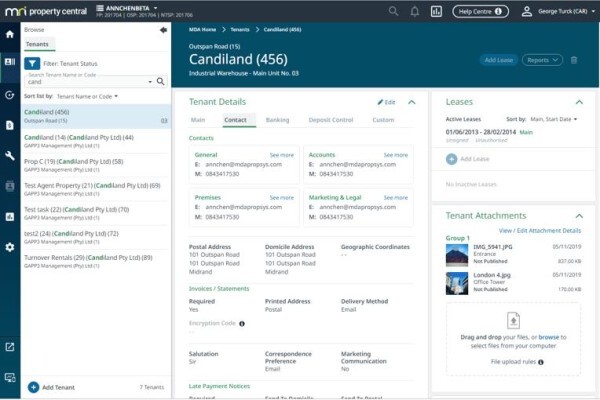Viewport: 600px width, 400px height.
Task: Open the London 4.jpg thumbnail
Action: tap(457, 283)
